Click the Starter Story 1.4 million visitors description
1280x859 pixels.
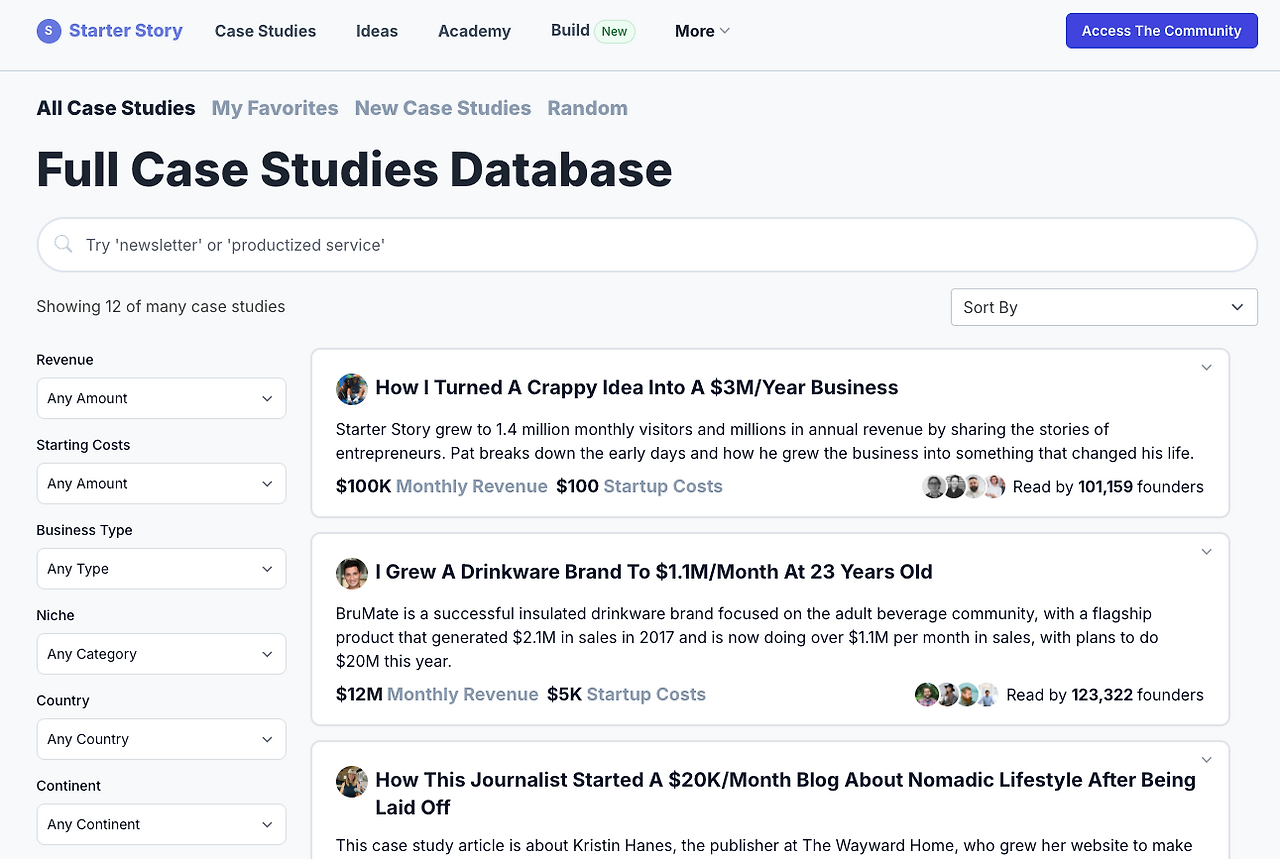(x=765, y=441)
